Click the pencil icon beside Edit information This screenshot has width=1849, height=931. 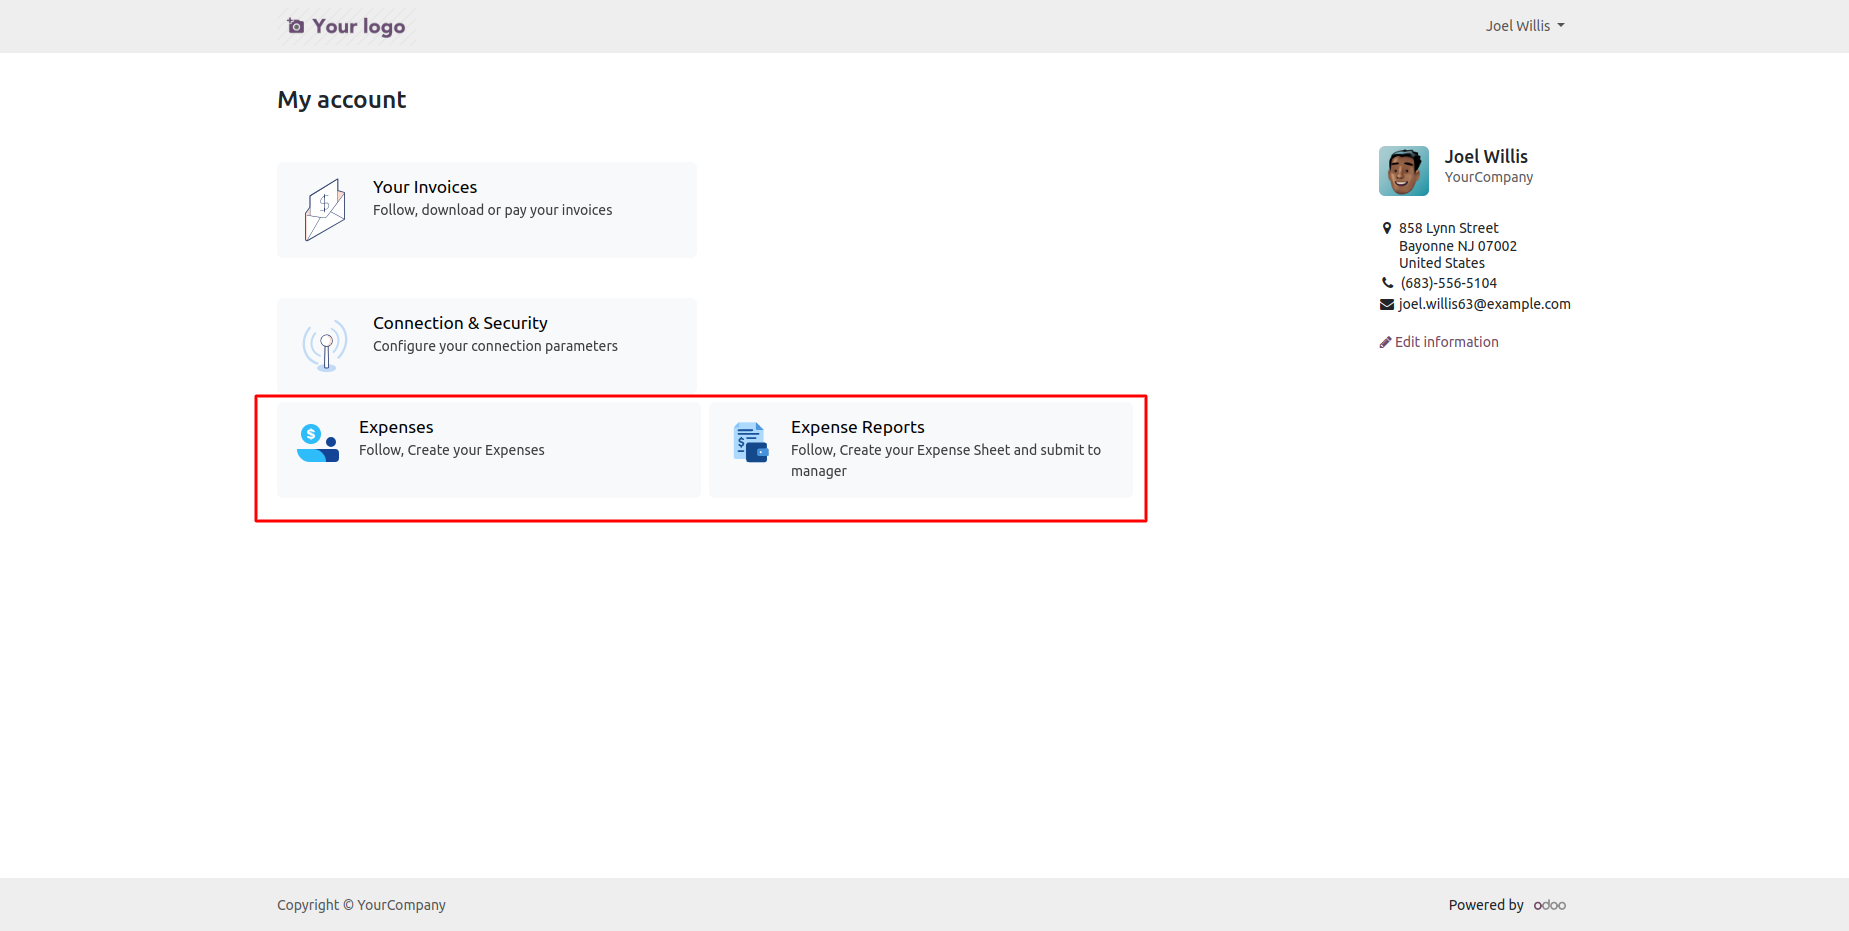1386,342
